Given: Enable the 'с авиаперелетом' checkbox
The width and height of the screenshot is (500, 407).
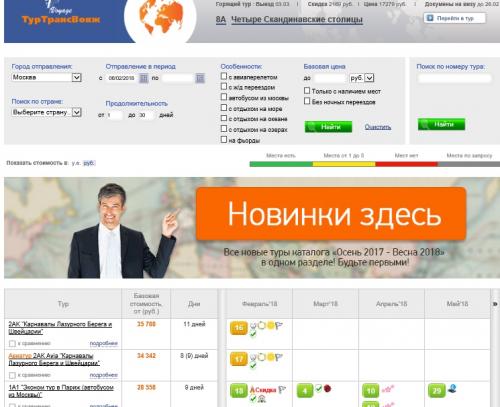Looking at the screenshot, I should tap(224, 76).
